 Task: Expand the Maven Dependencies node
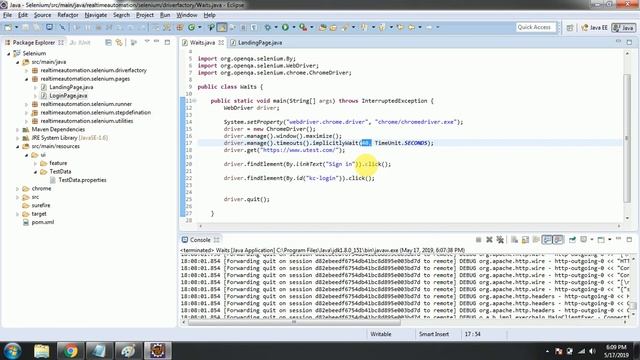[x=18, y=129]
